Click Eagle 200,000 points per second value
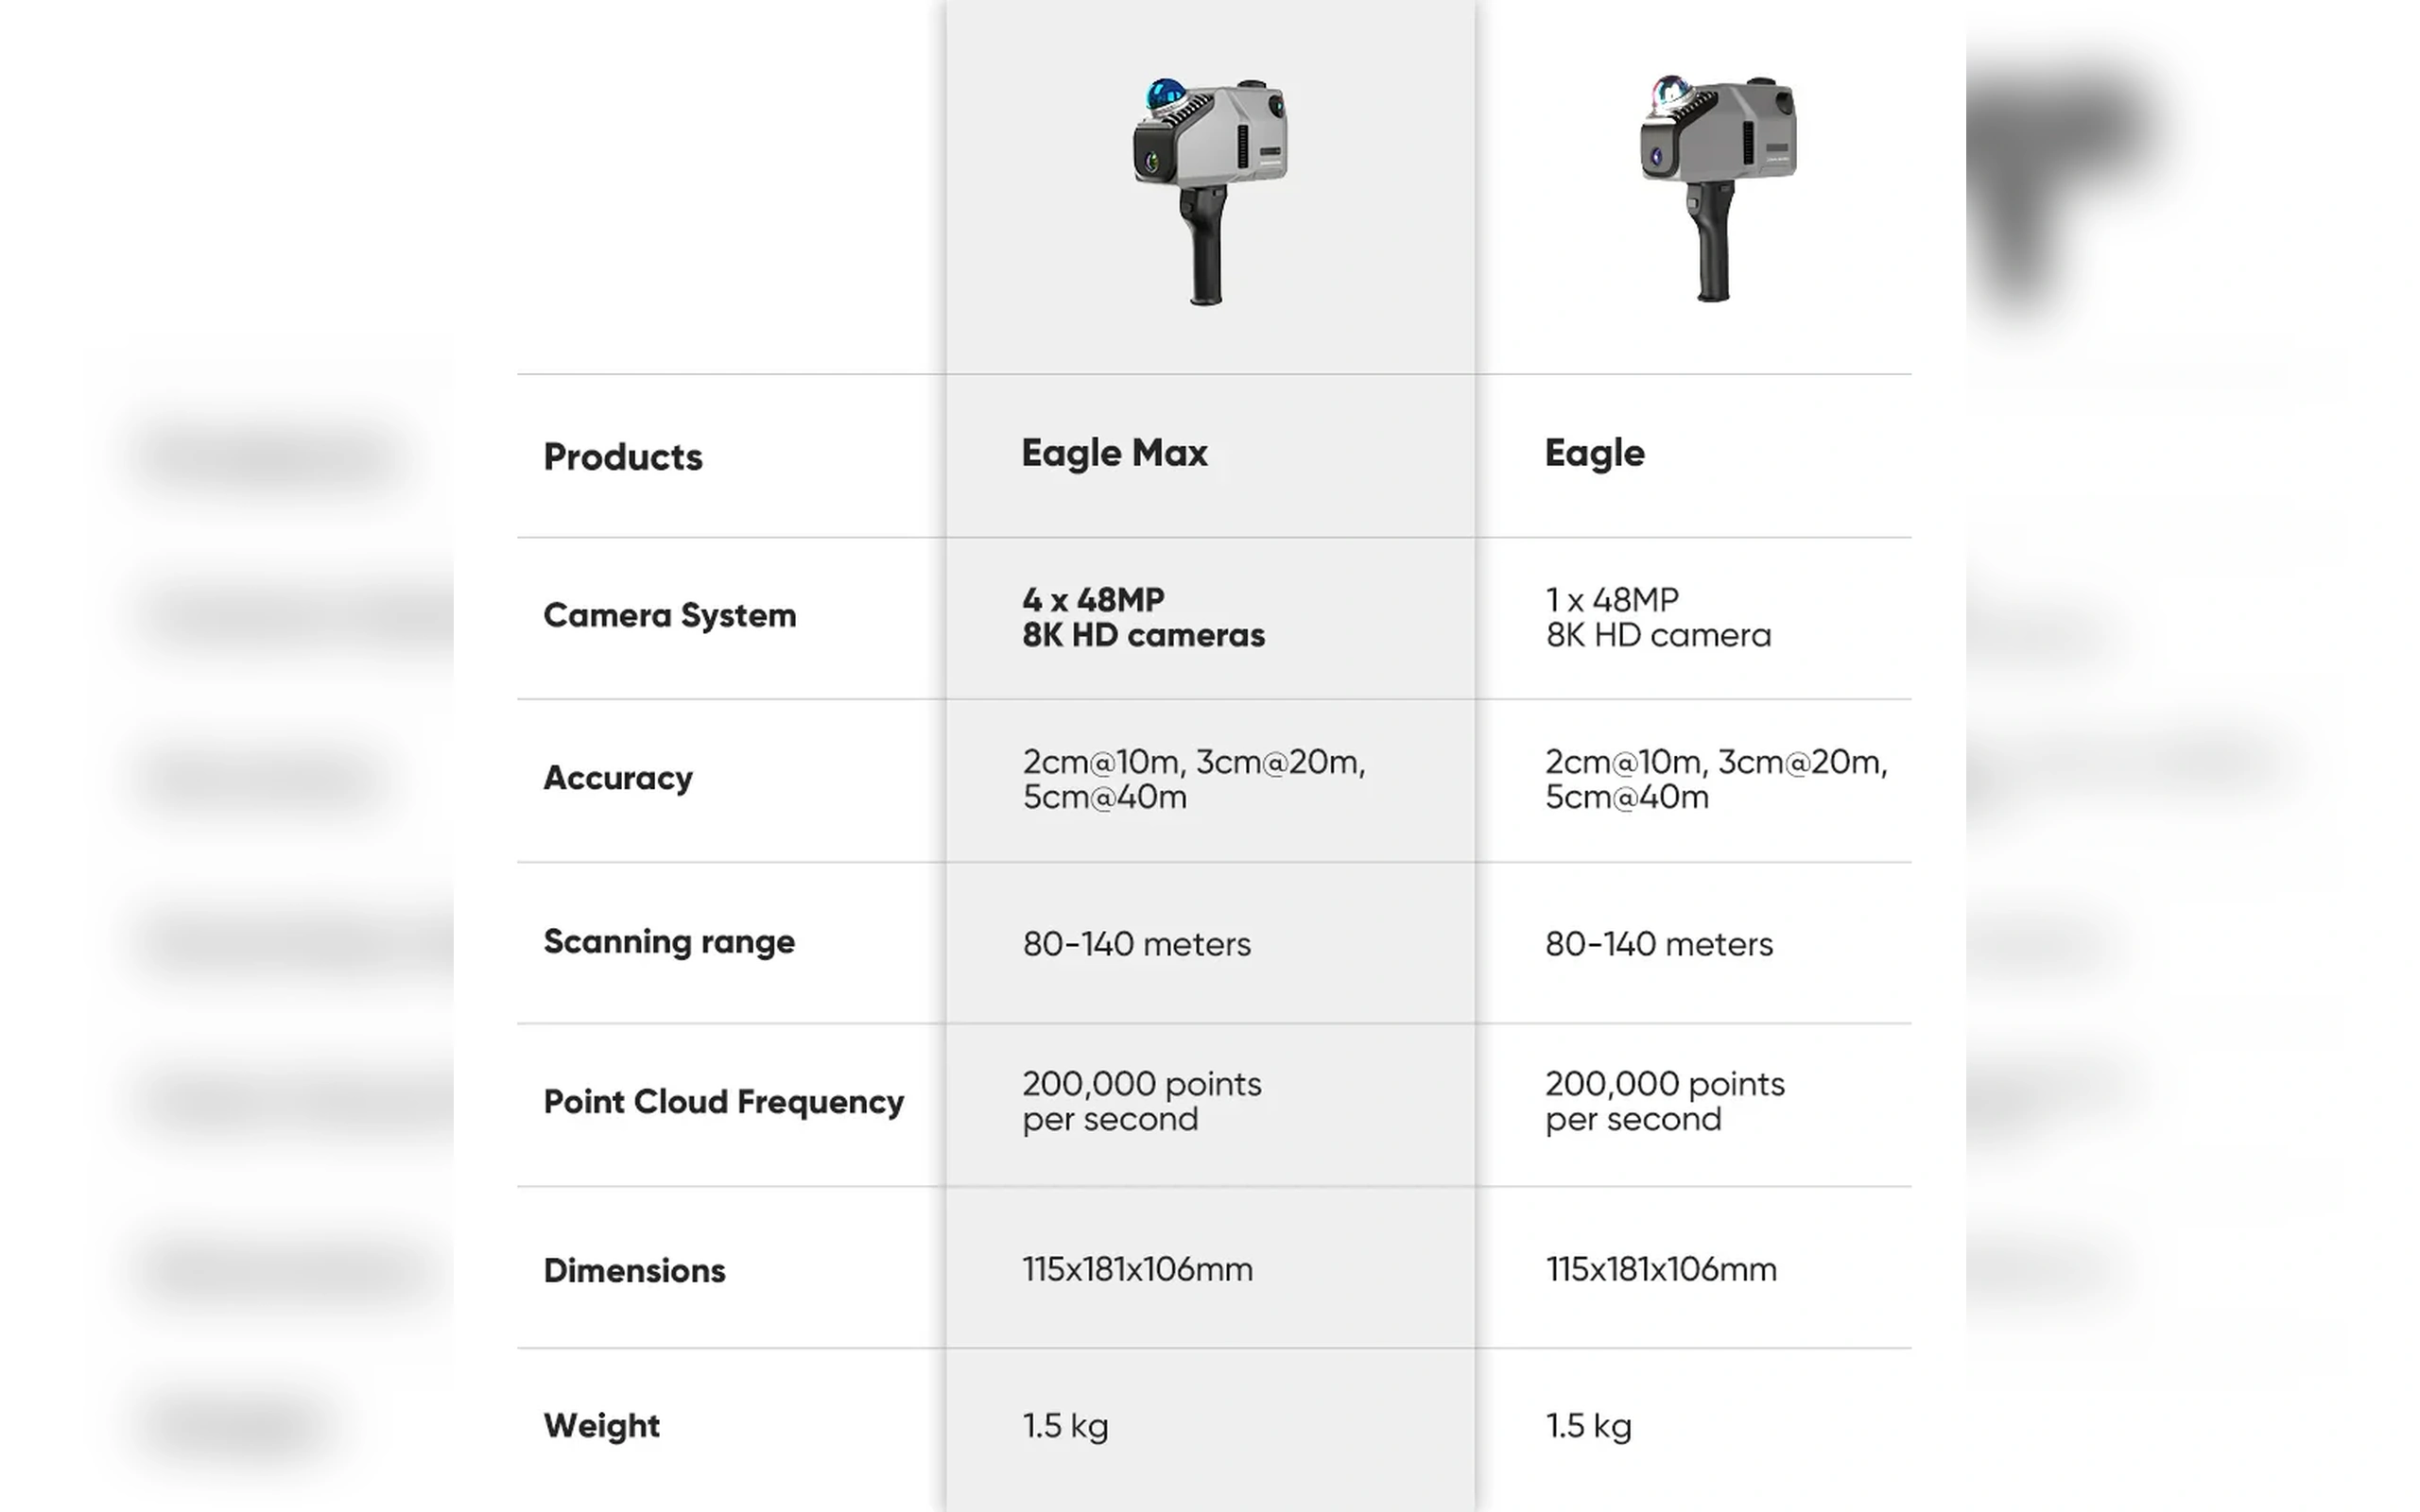This screenshot has height=1512, width=2420. (x=1664, y=1101)
